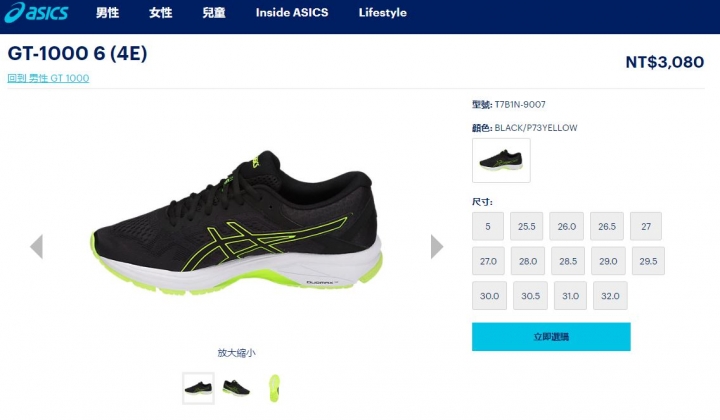This screenshot has width=720, height=420.
Task: Select the green sole thumbnail
Action: (274, 388)
